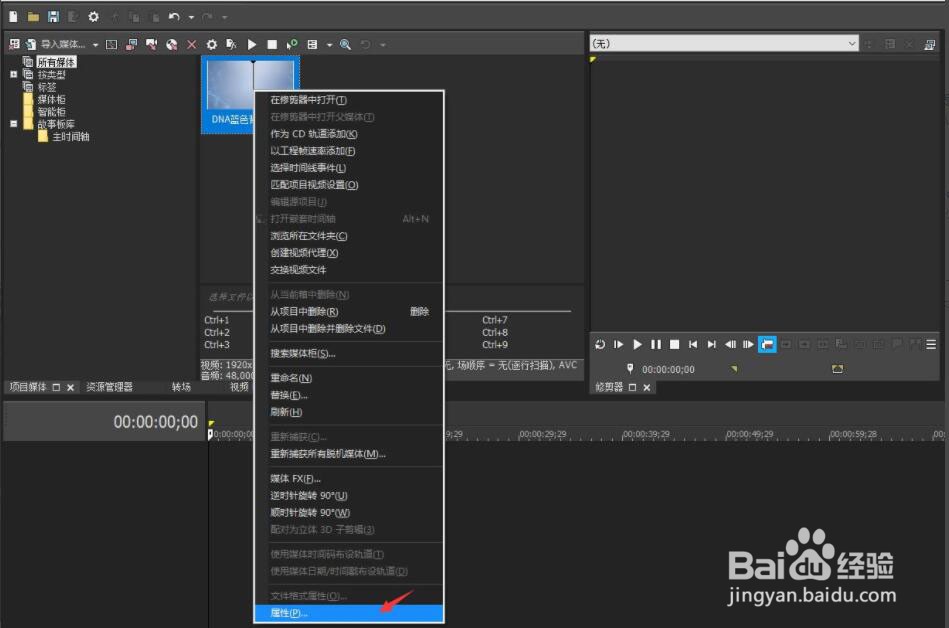Click the New Project icon
Image resolution: width=949 pixels, height=628 pixels.
pos(12,16)
